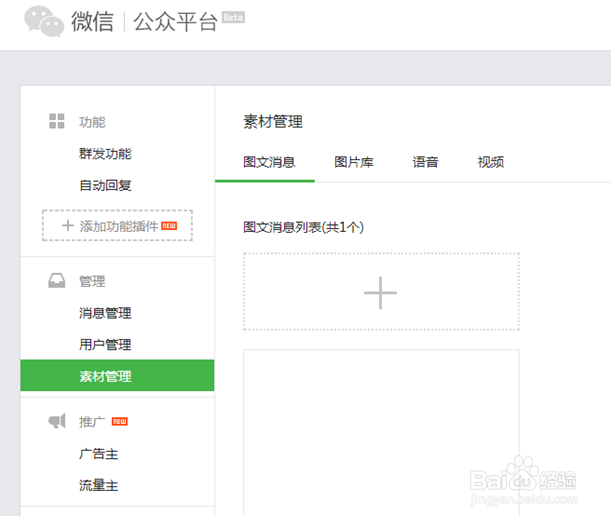Click the Beta badge next to 公众平台
The image size is (613, 521).
coord(233,18)
